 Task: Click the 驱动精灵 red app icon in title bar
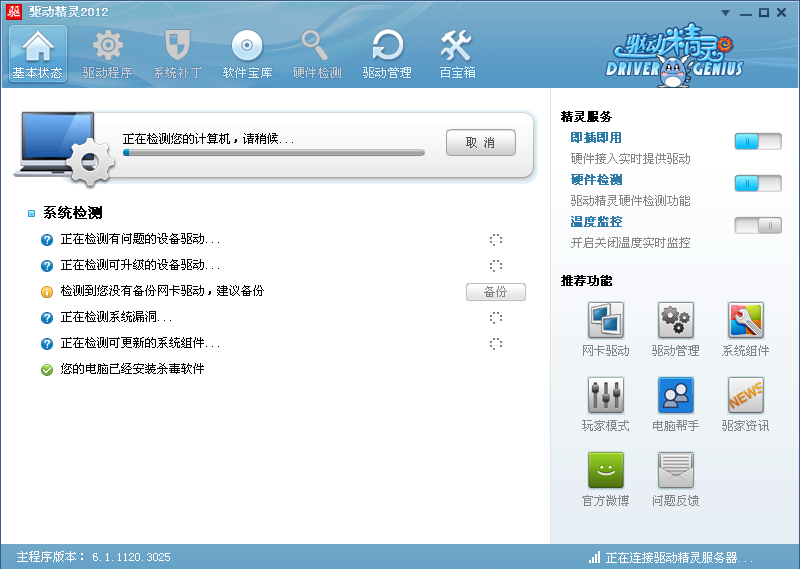[x=14, y=11]
